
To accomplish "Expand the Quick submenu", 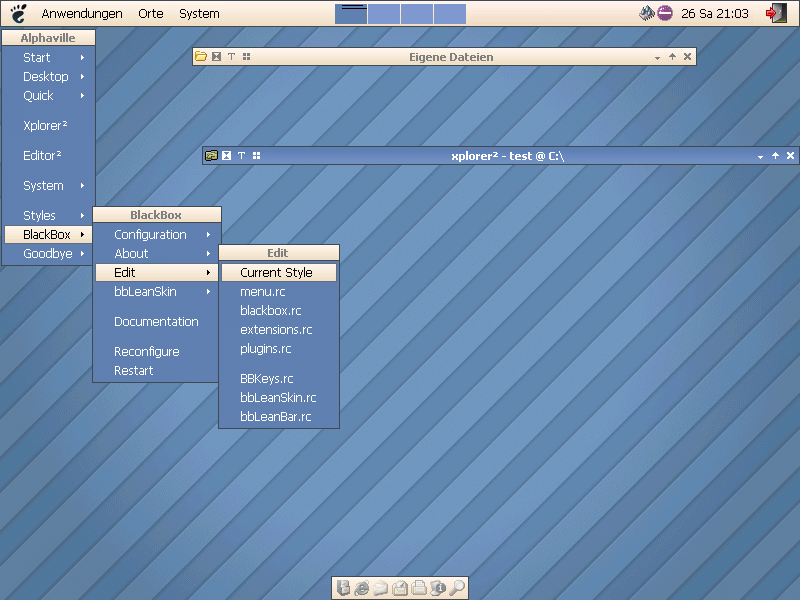I will (49, 95).
